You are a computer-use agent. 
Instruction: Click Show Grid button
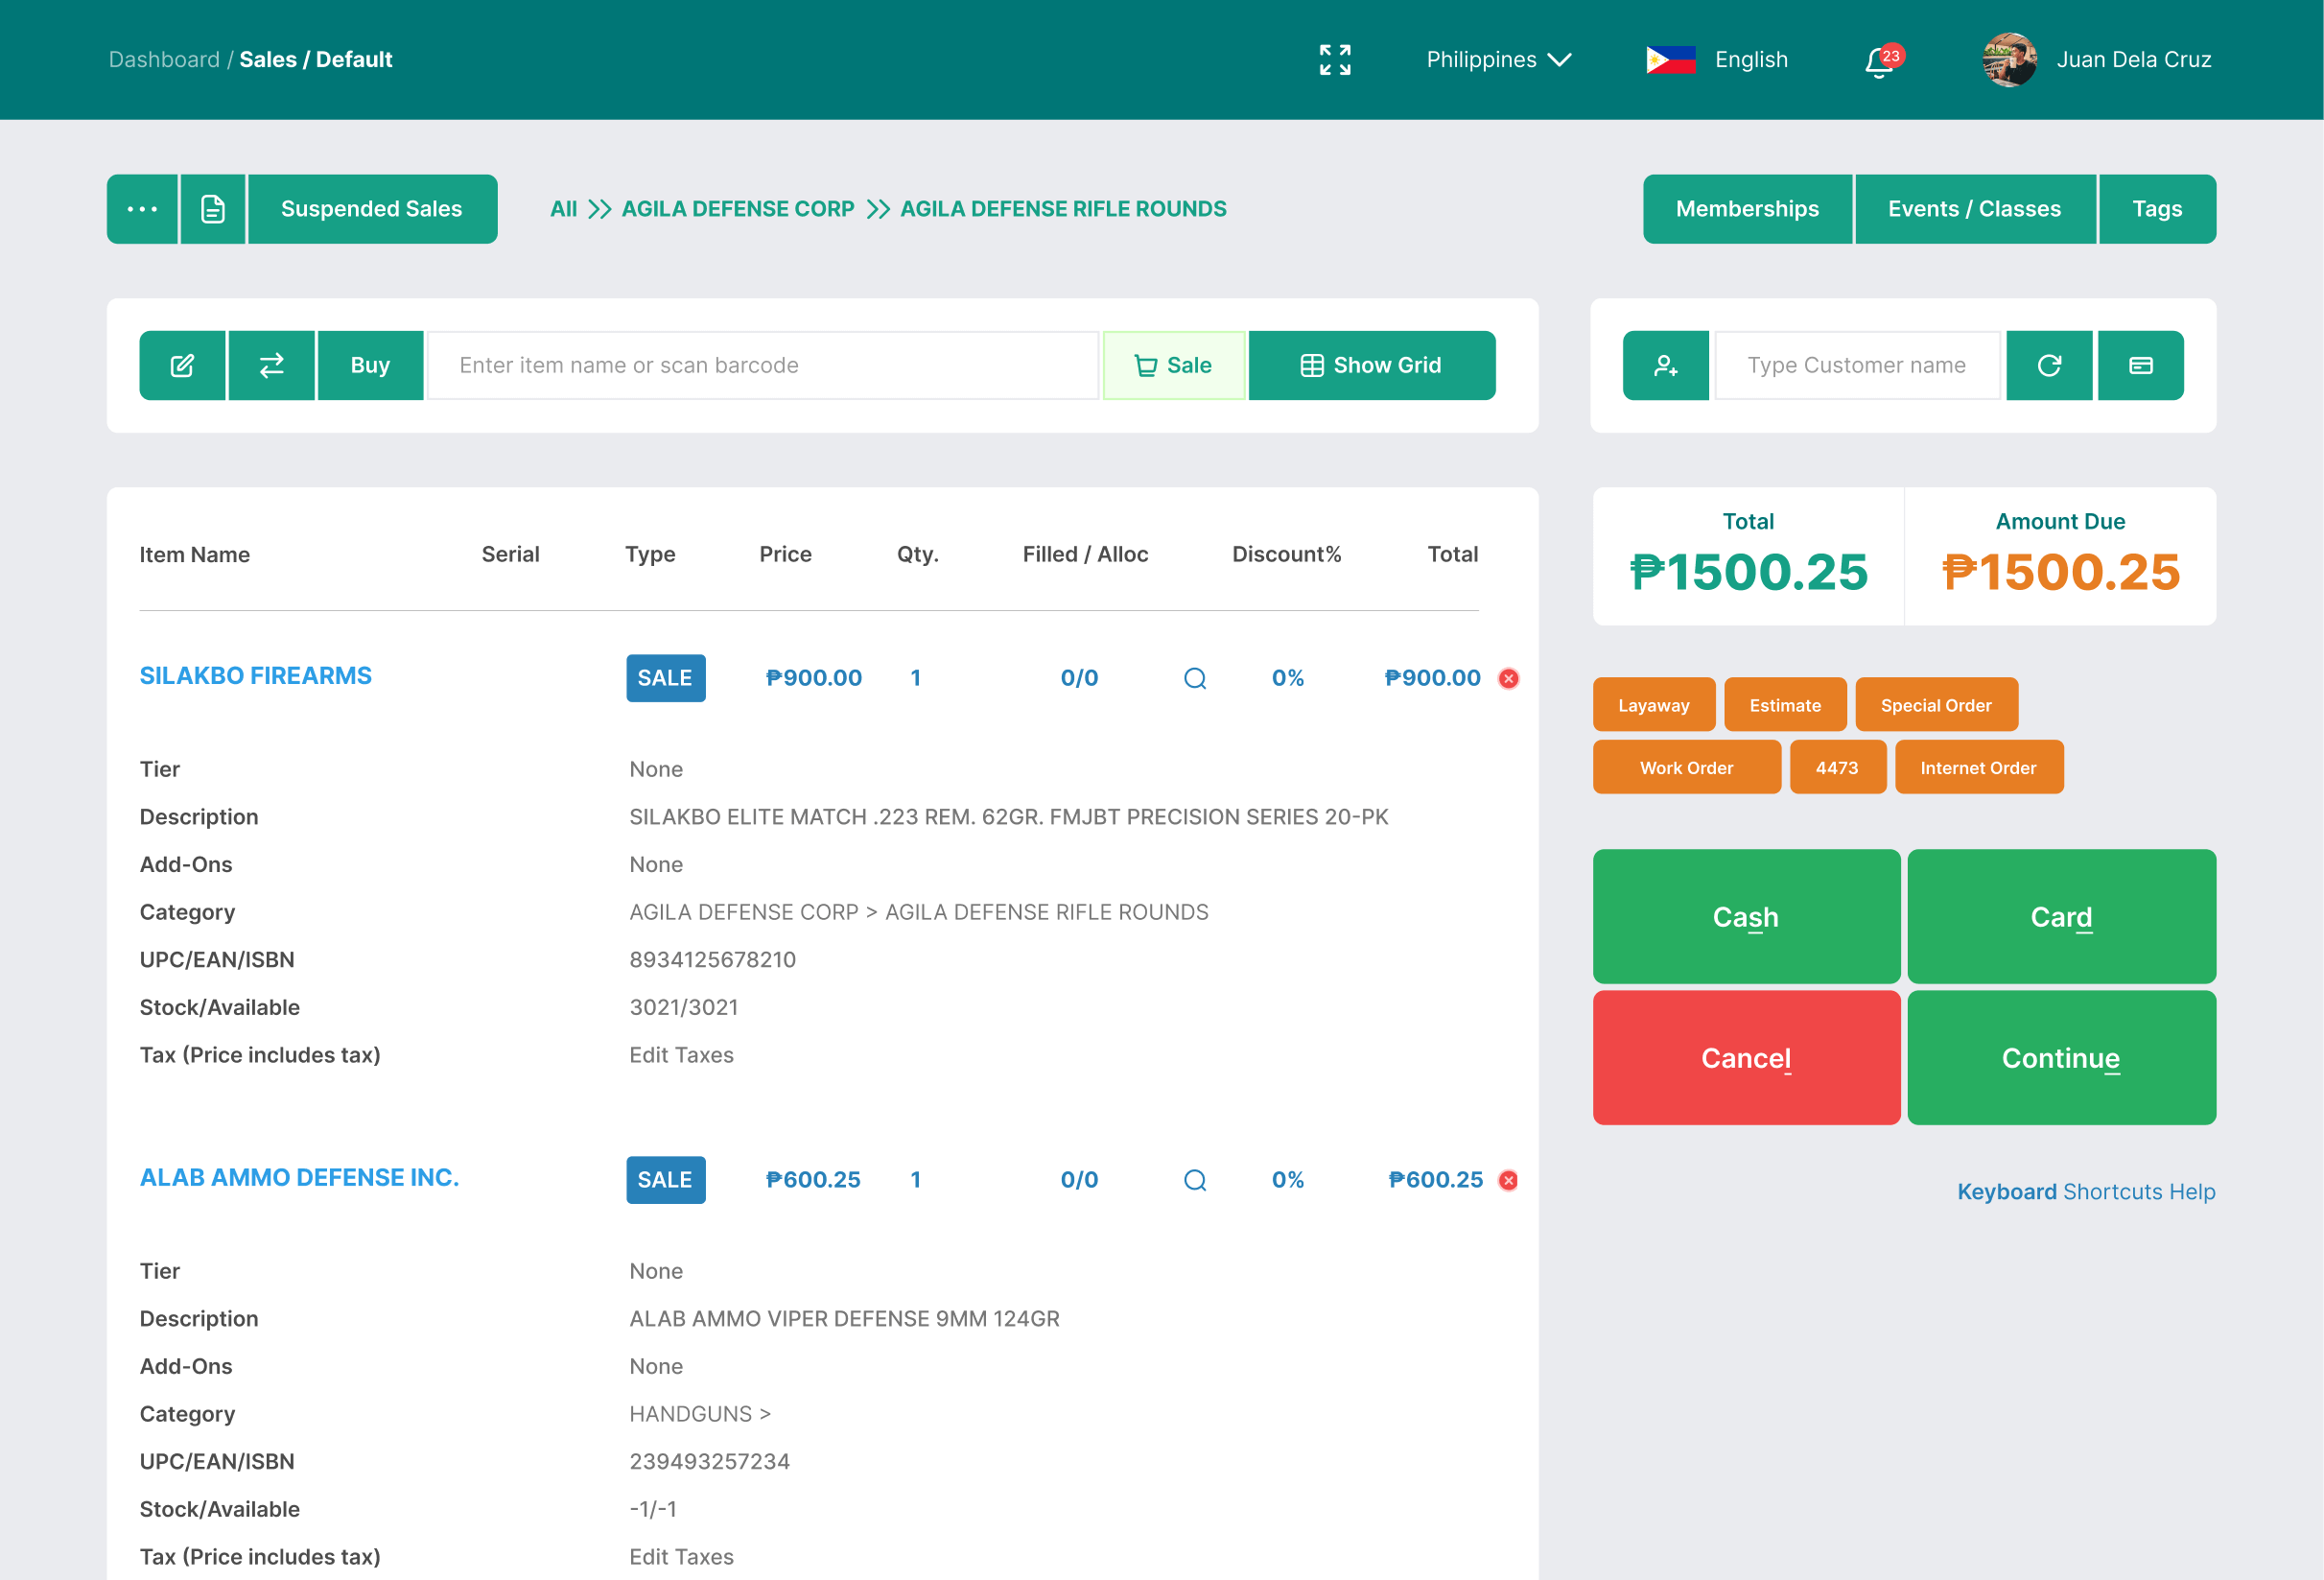[1372, 366]
